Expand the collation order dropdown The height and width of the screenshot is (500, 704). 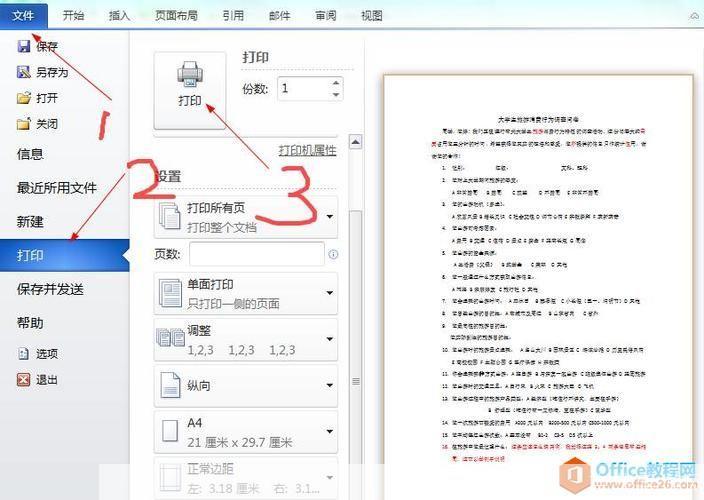pyautogui.click(x=329, y=340)
